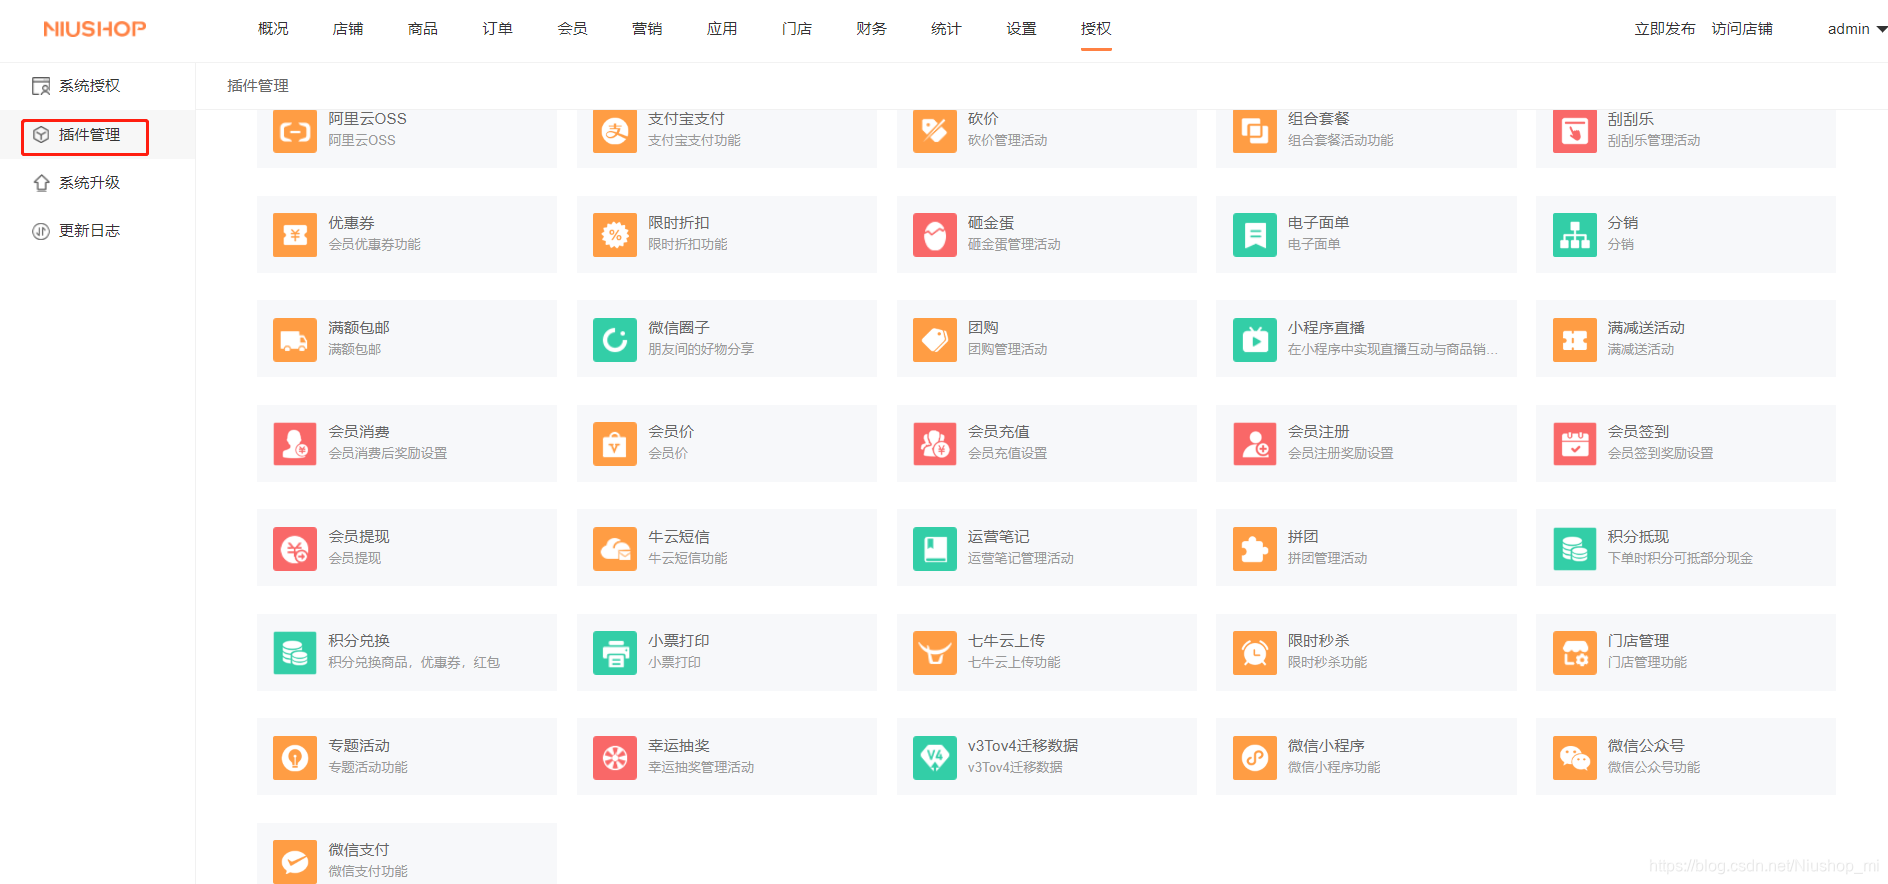
Task: Open the 满额包邮 truck icon
Action: 295,340
